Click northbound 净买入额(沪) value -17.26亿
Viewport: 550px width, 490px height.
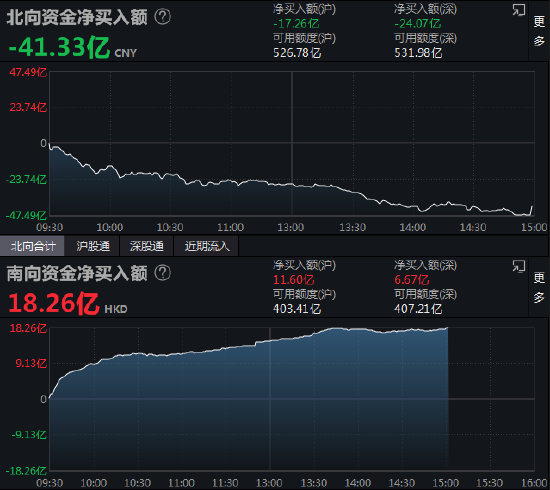296,24
